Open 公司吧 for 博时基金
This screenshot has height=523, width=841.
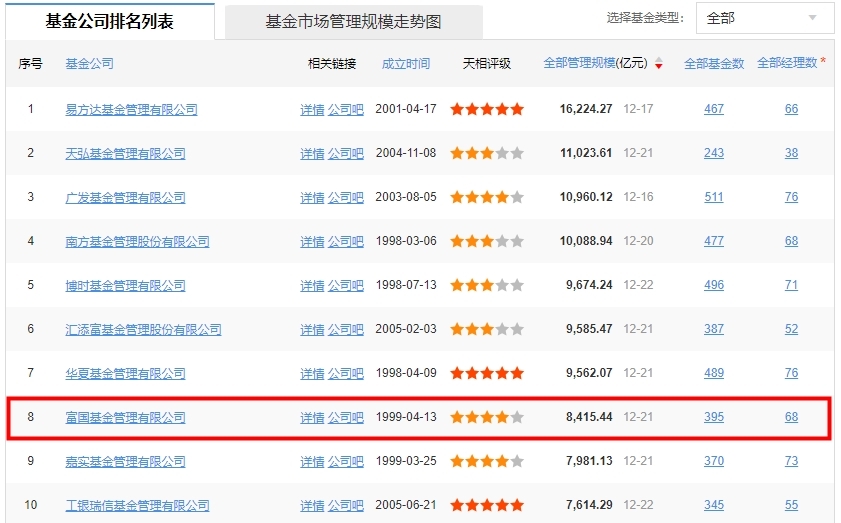346,285
